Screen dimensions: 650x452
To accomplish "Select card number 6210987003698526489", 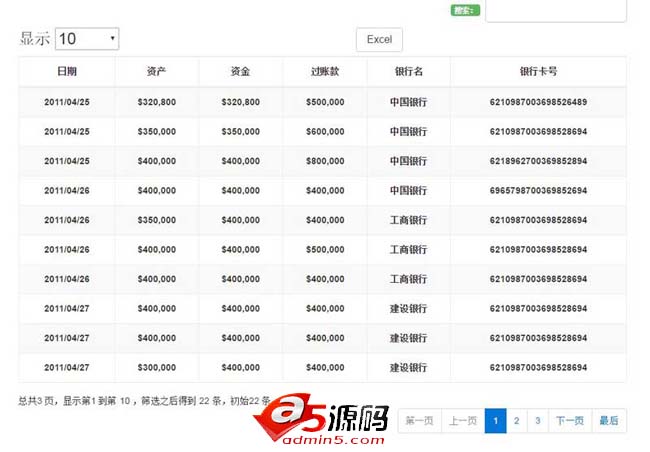I will 538,102.
